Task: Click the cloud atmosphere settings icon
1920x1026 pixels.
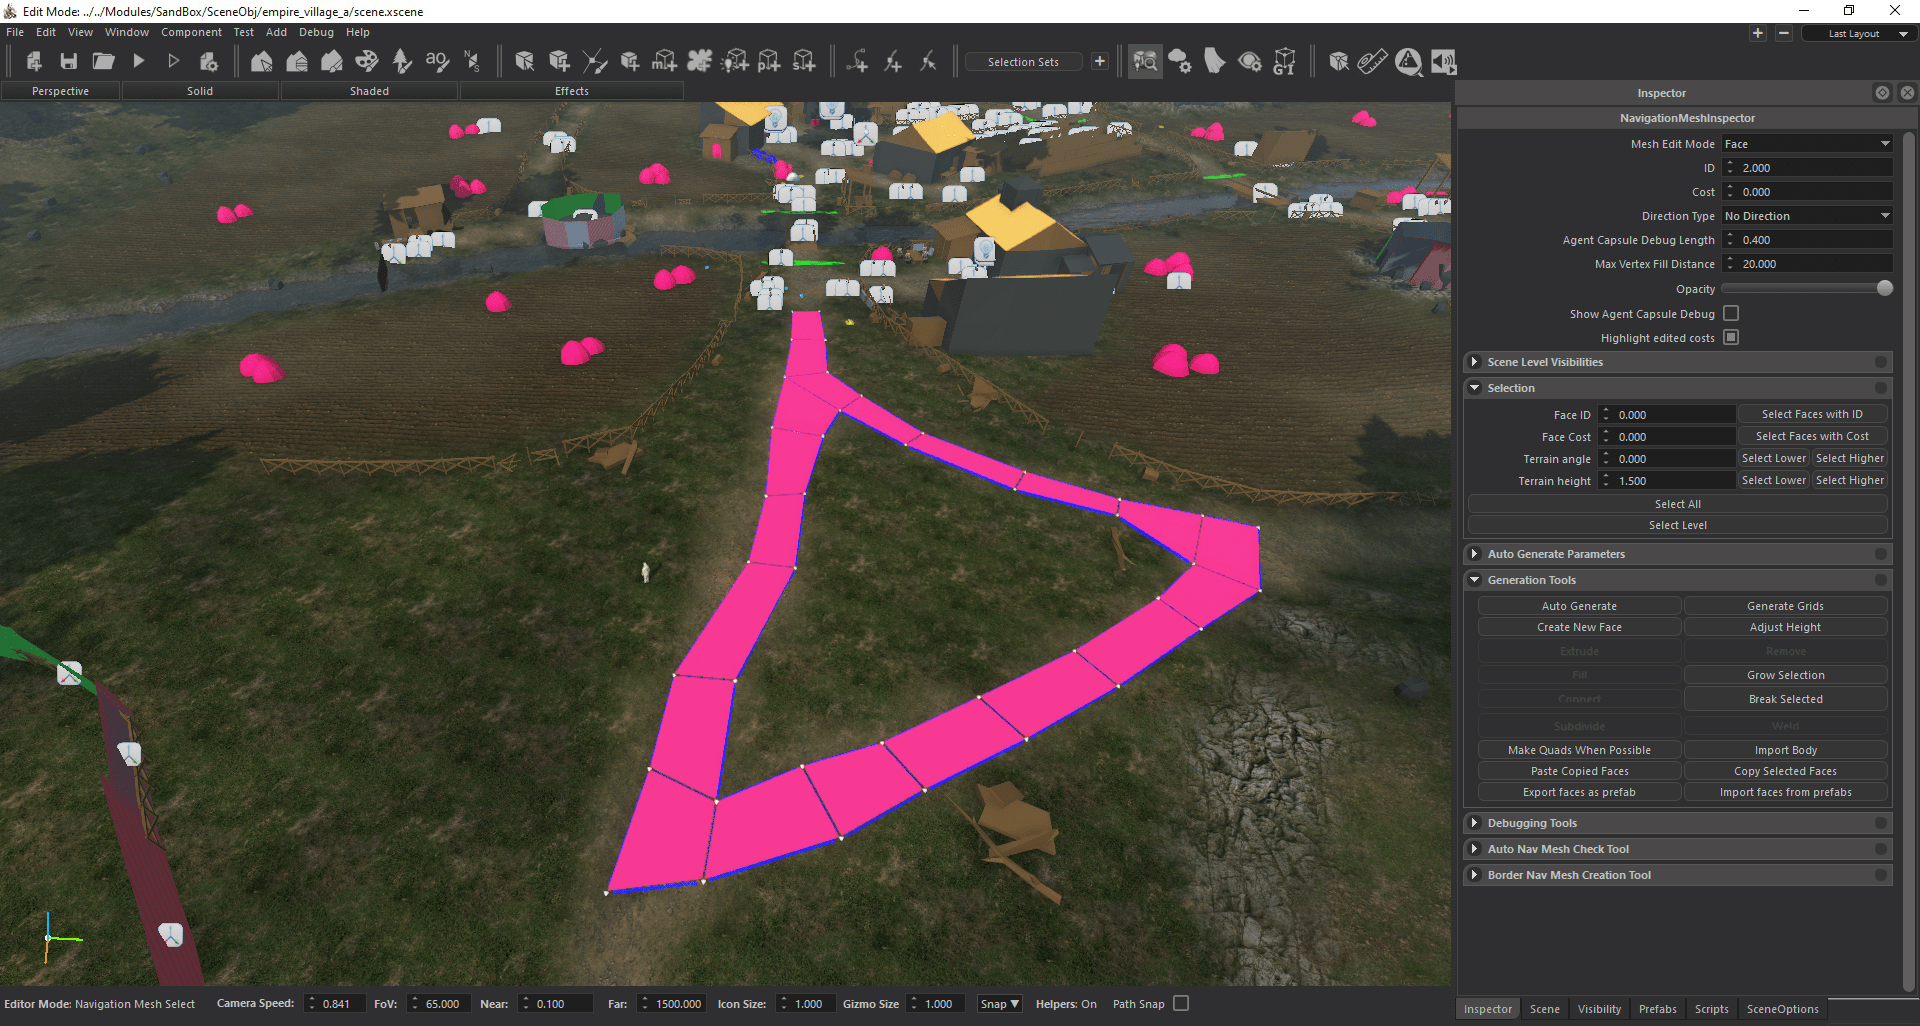Action: click(x=1180, y=61)
